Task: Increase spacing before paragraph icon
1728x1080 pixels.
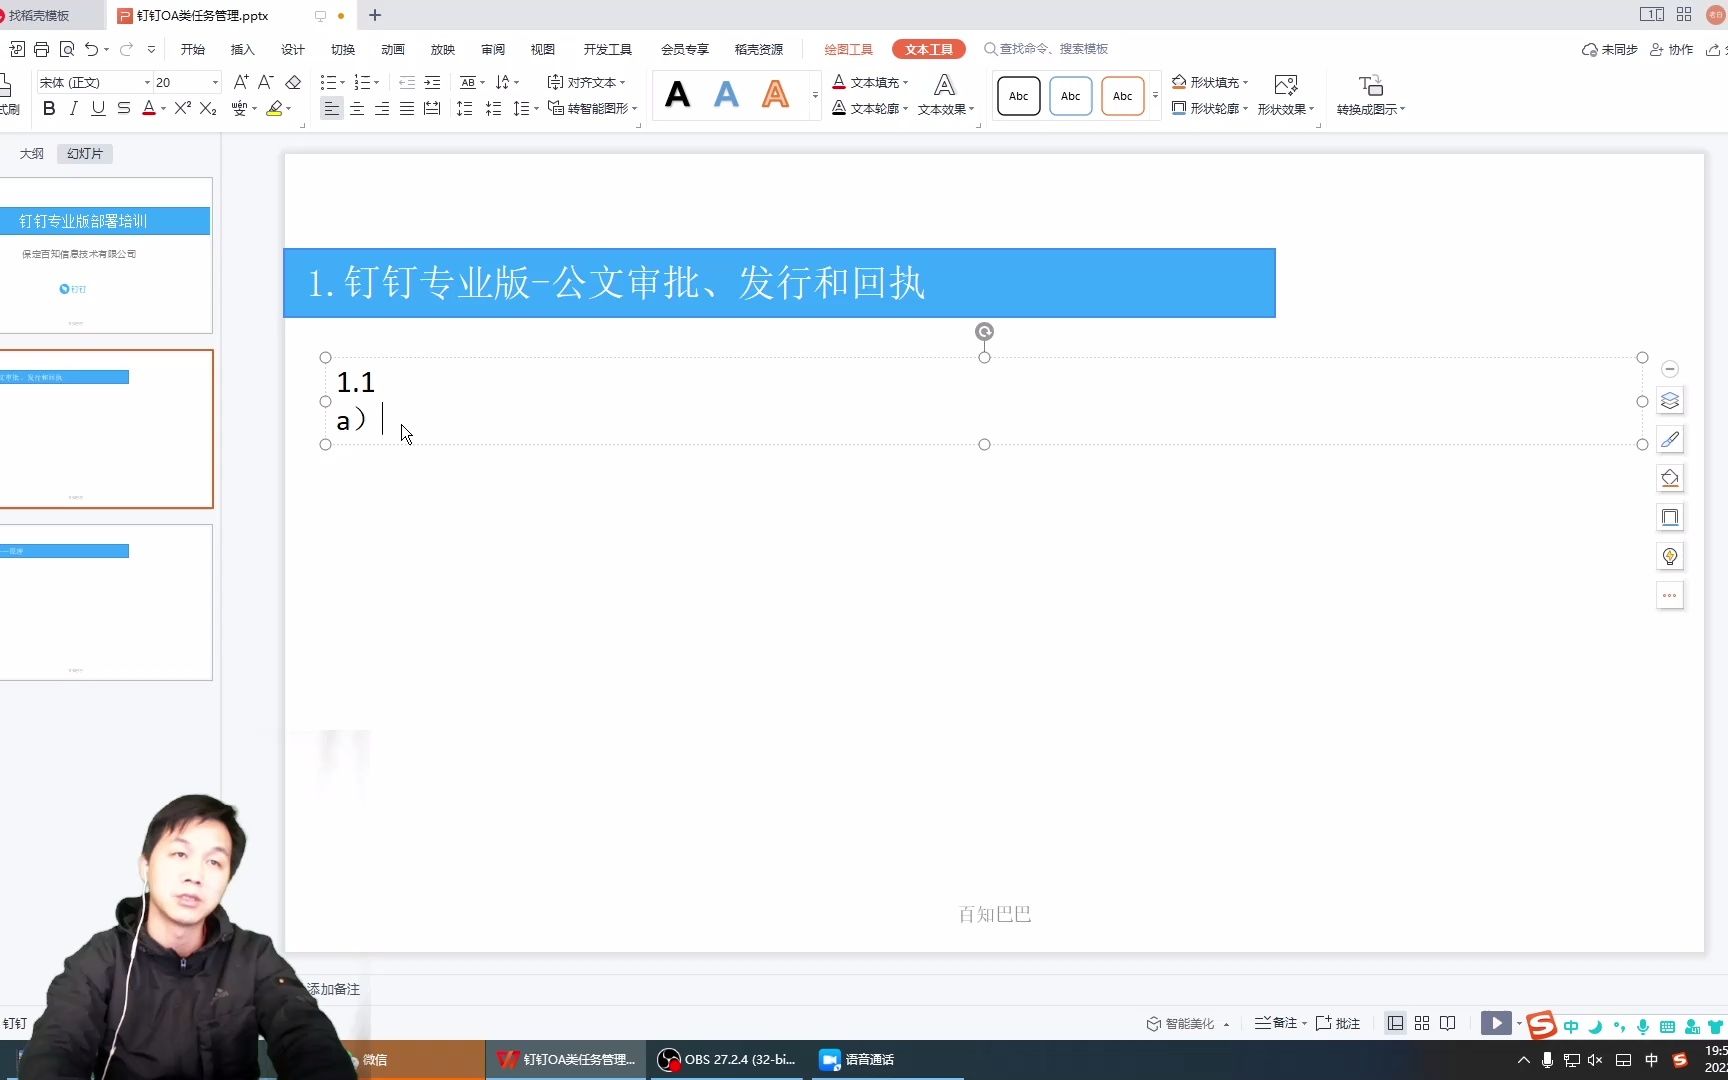Action: tap(465, 108)
